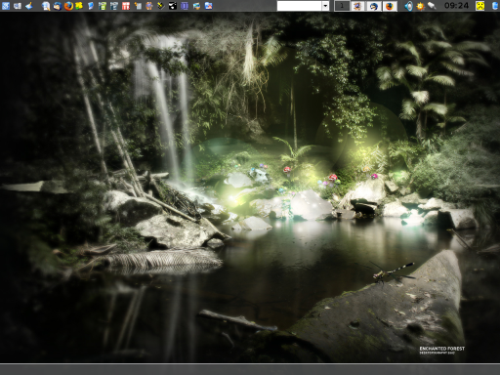Image resolution: width=500 pixels, height=375 pixels.
Task: Open the yellow puzzle piece icon
Action: [x=79, y=6]
